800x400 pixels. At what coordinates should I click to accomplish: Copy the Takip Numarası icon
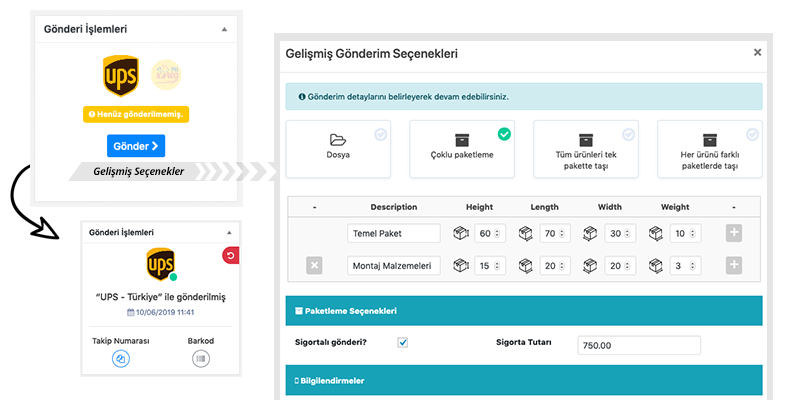point(121,359)
